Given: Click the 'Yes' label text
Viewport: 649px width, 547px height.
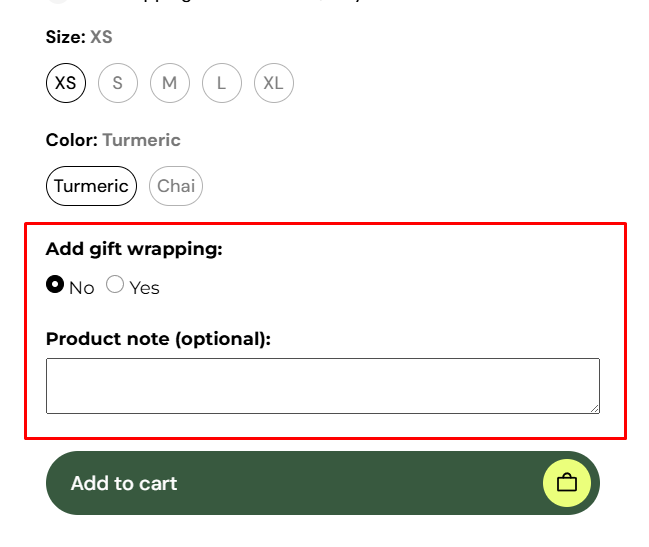Looking at the screenshot, I should tap(144, 288).
